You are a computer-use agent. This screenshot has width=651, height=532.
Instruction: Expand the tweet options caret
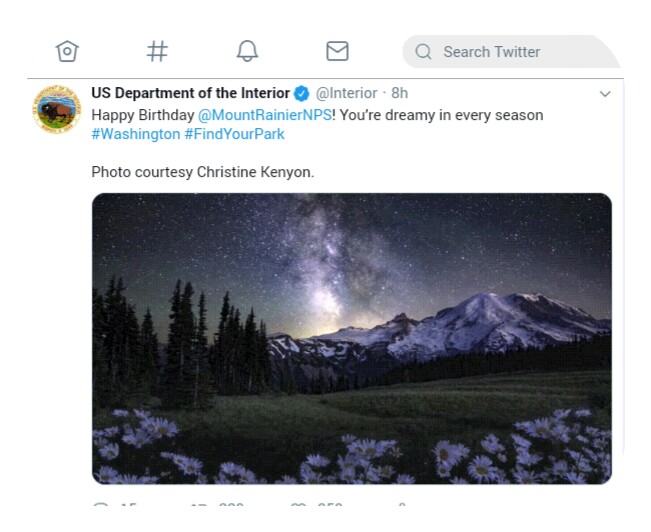(x=604, y=94)
